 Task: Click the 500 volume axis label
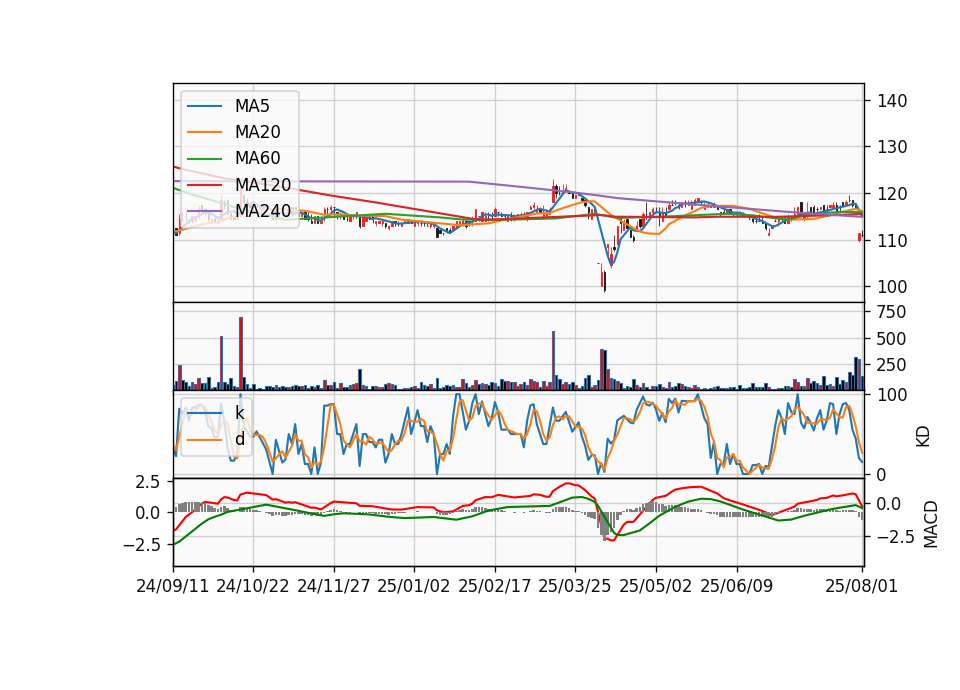click(x=891, y=339)
